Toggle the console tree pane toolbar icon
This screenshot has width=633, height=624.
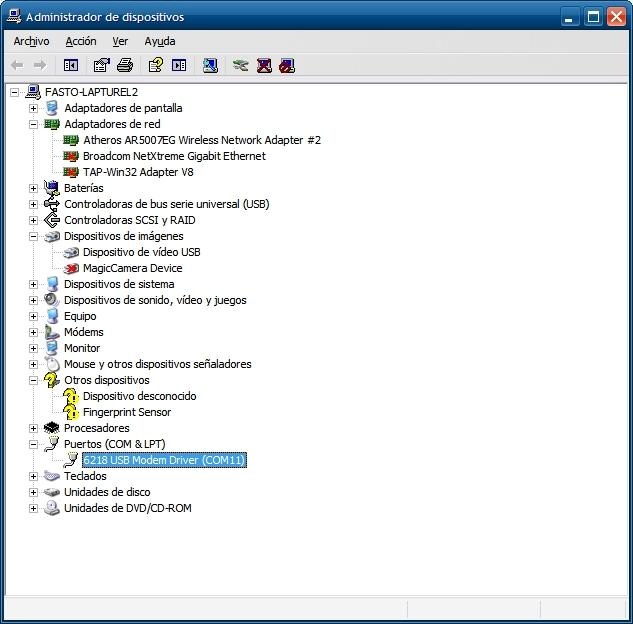click(x=71, y=65)
